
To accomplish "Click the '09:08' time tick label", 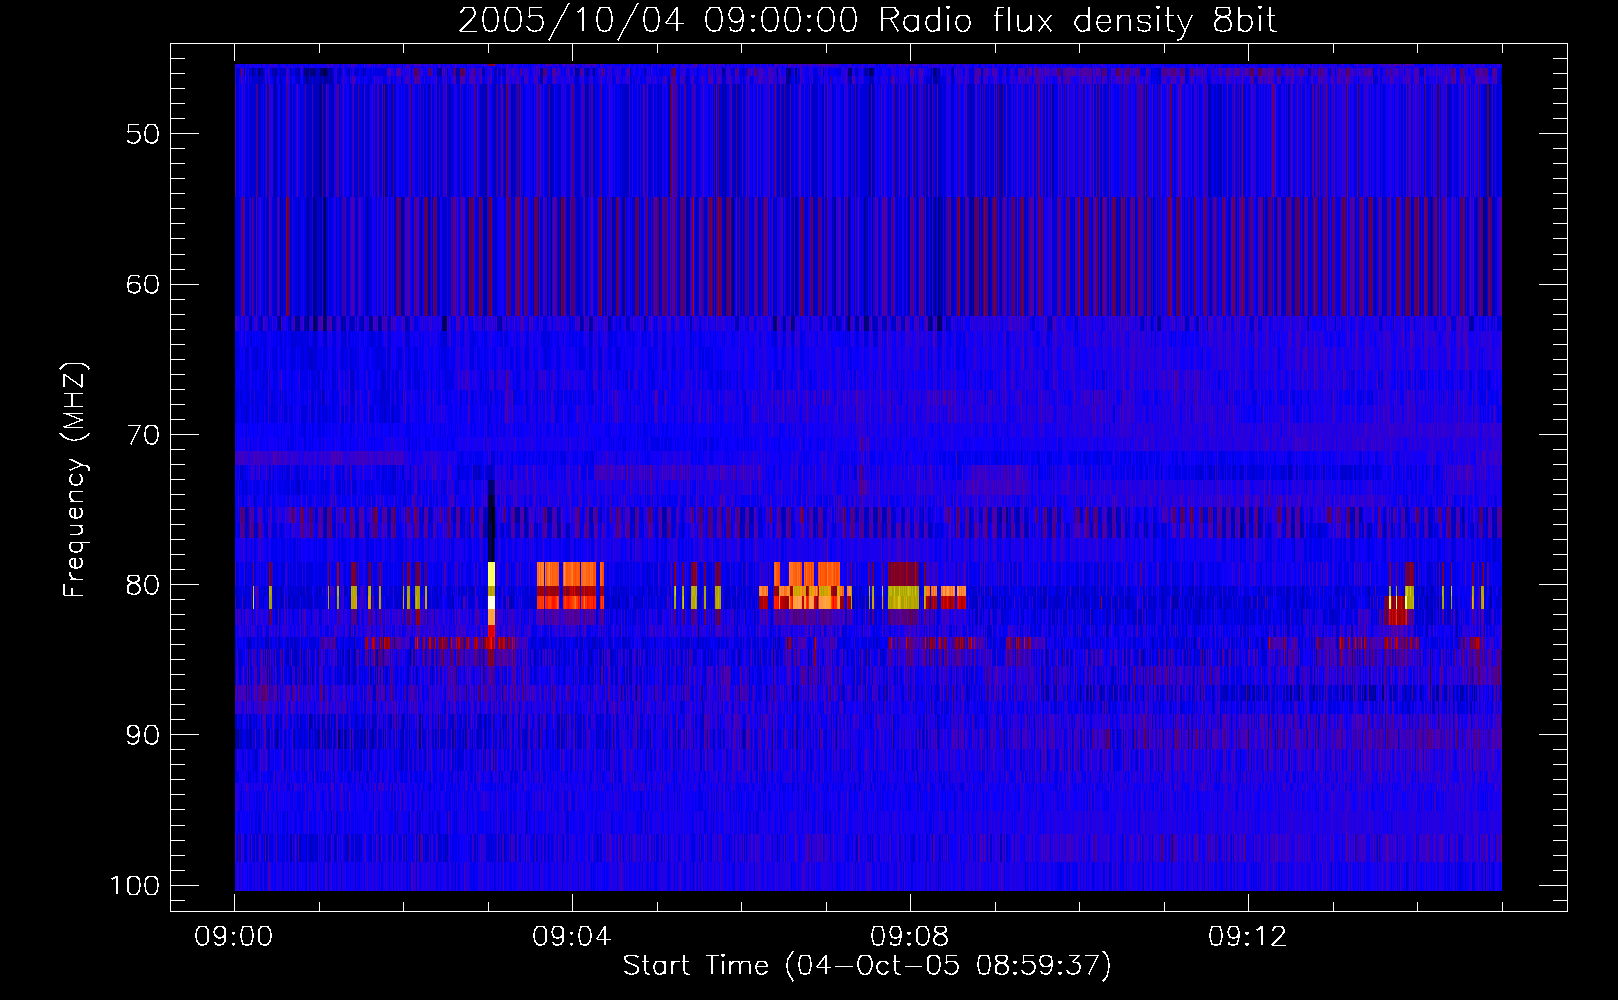I will [x=910, y=937].
